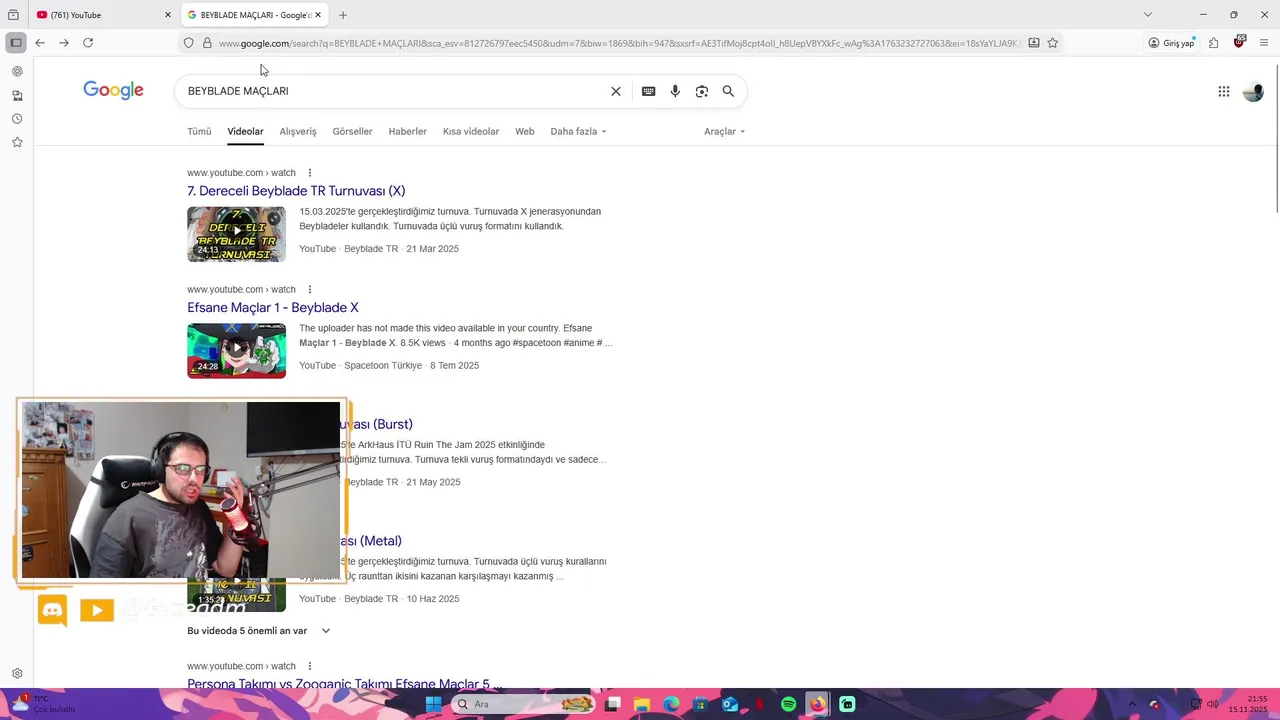
Task: Switch to the Tümü results tab
Action: [x=199, y=131]
